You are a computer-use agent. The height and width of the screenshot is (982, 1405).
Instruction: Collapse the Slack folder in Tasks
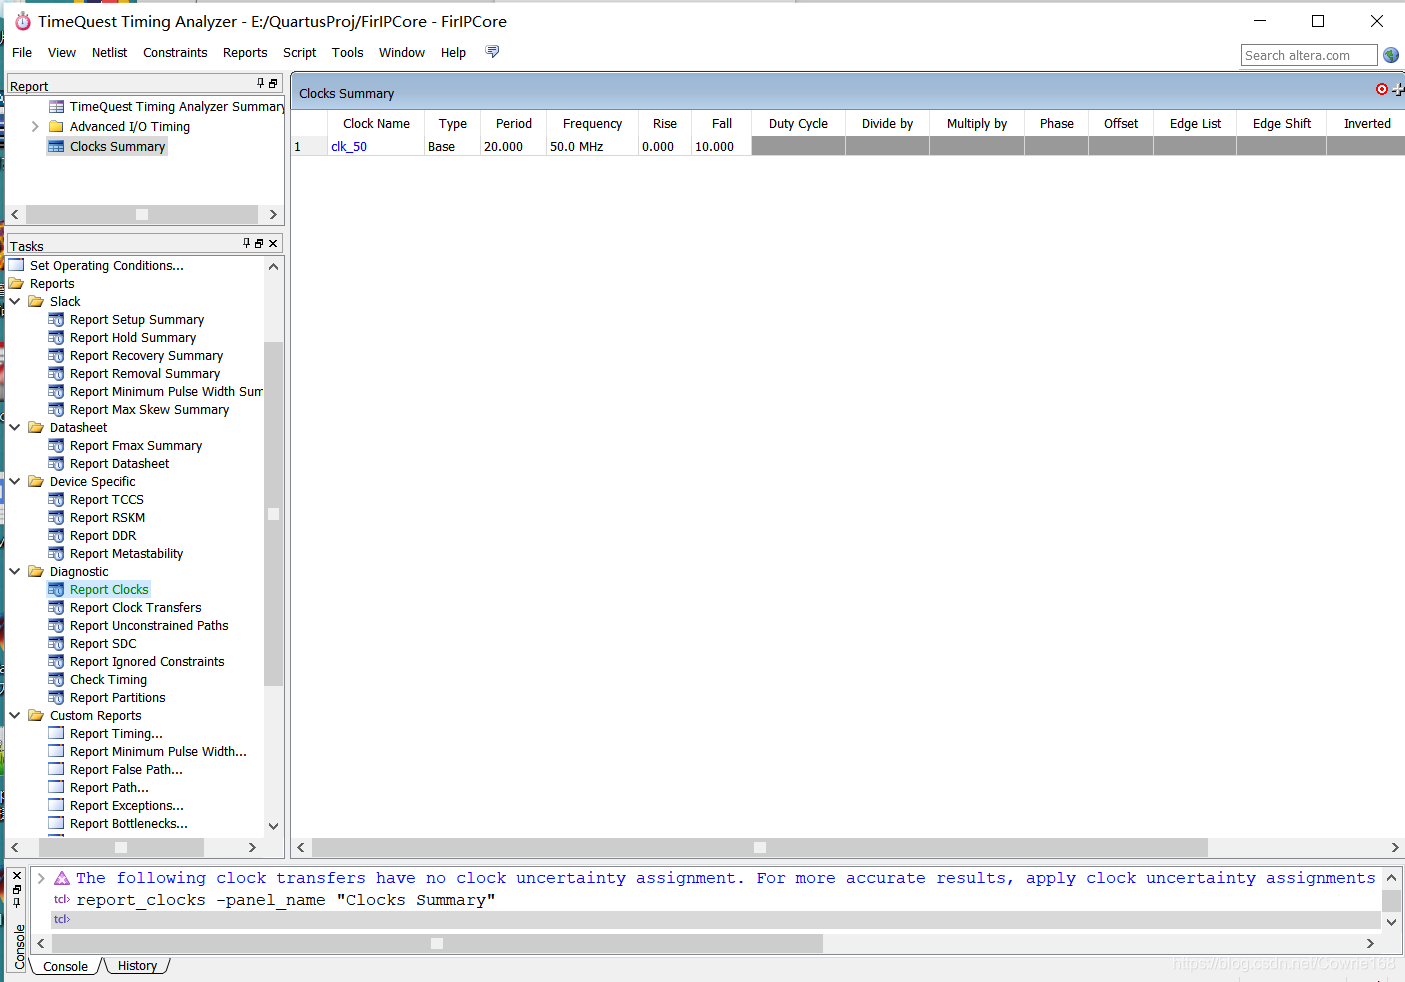(x=15, y=302)
